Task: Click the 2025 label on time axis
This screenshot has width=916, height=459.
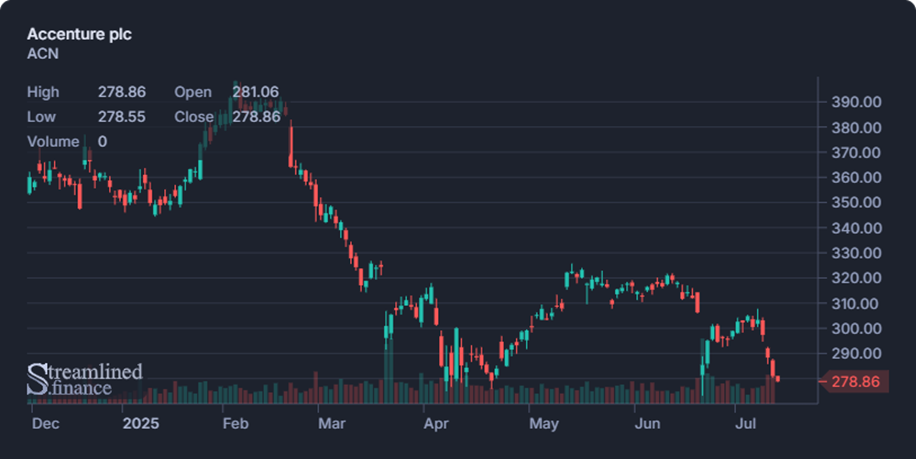Action: point(141,423)
